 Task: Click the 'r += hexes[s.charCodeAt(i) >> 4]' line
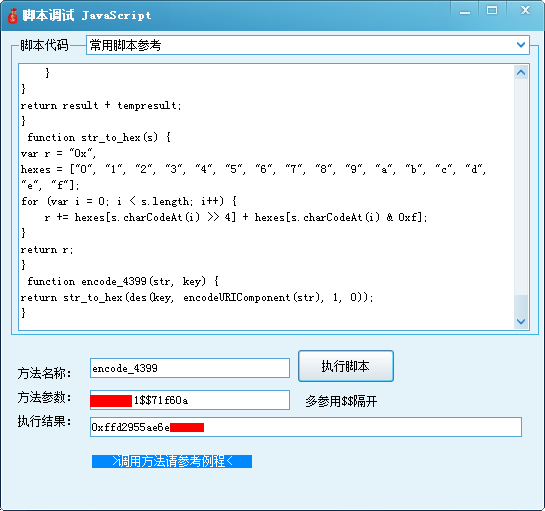pos(236,218)
